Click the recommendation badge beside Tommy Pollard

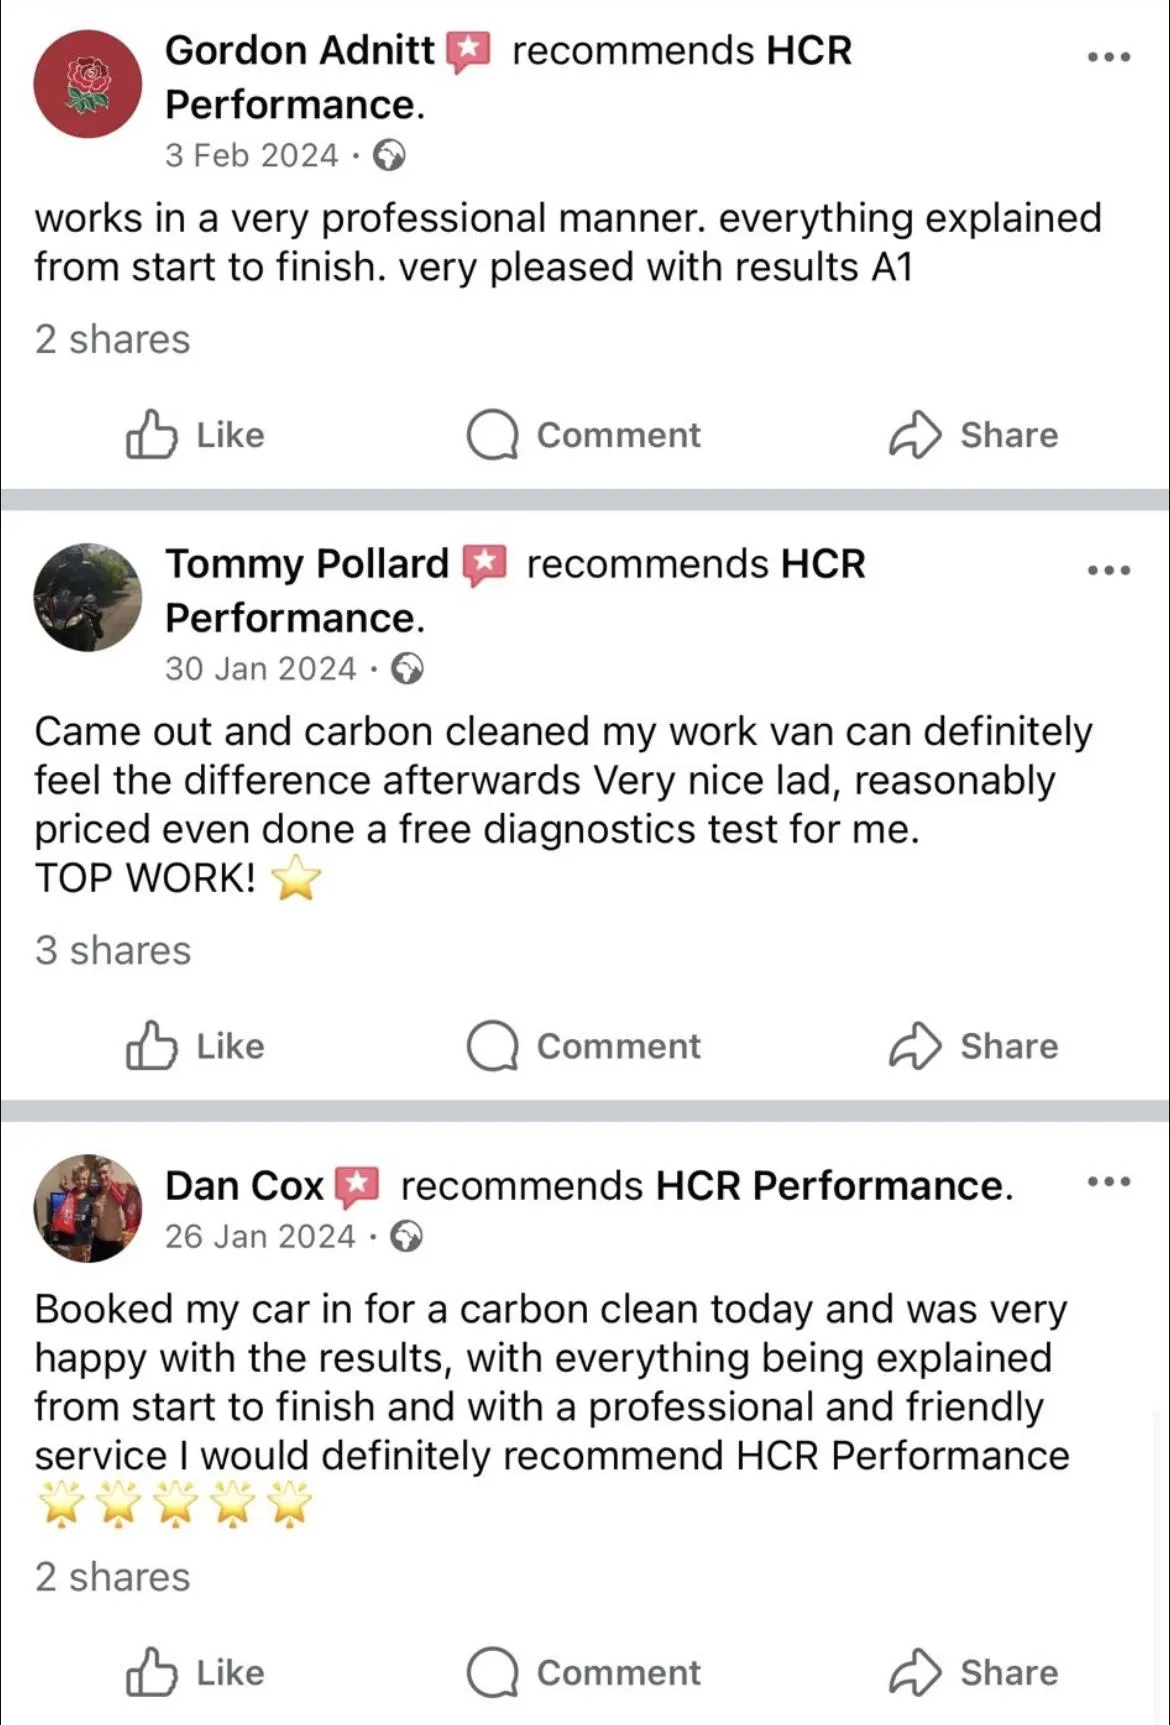pyautogui.click(x=485, y=565)
